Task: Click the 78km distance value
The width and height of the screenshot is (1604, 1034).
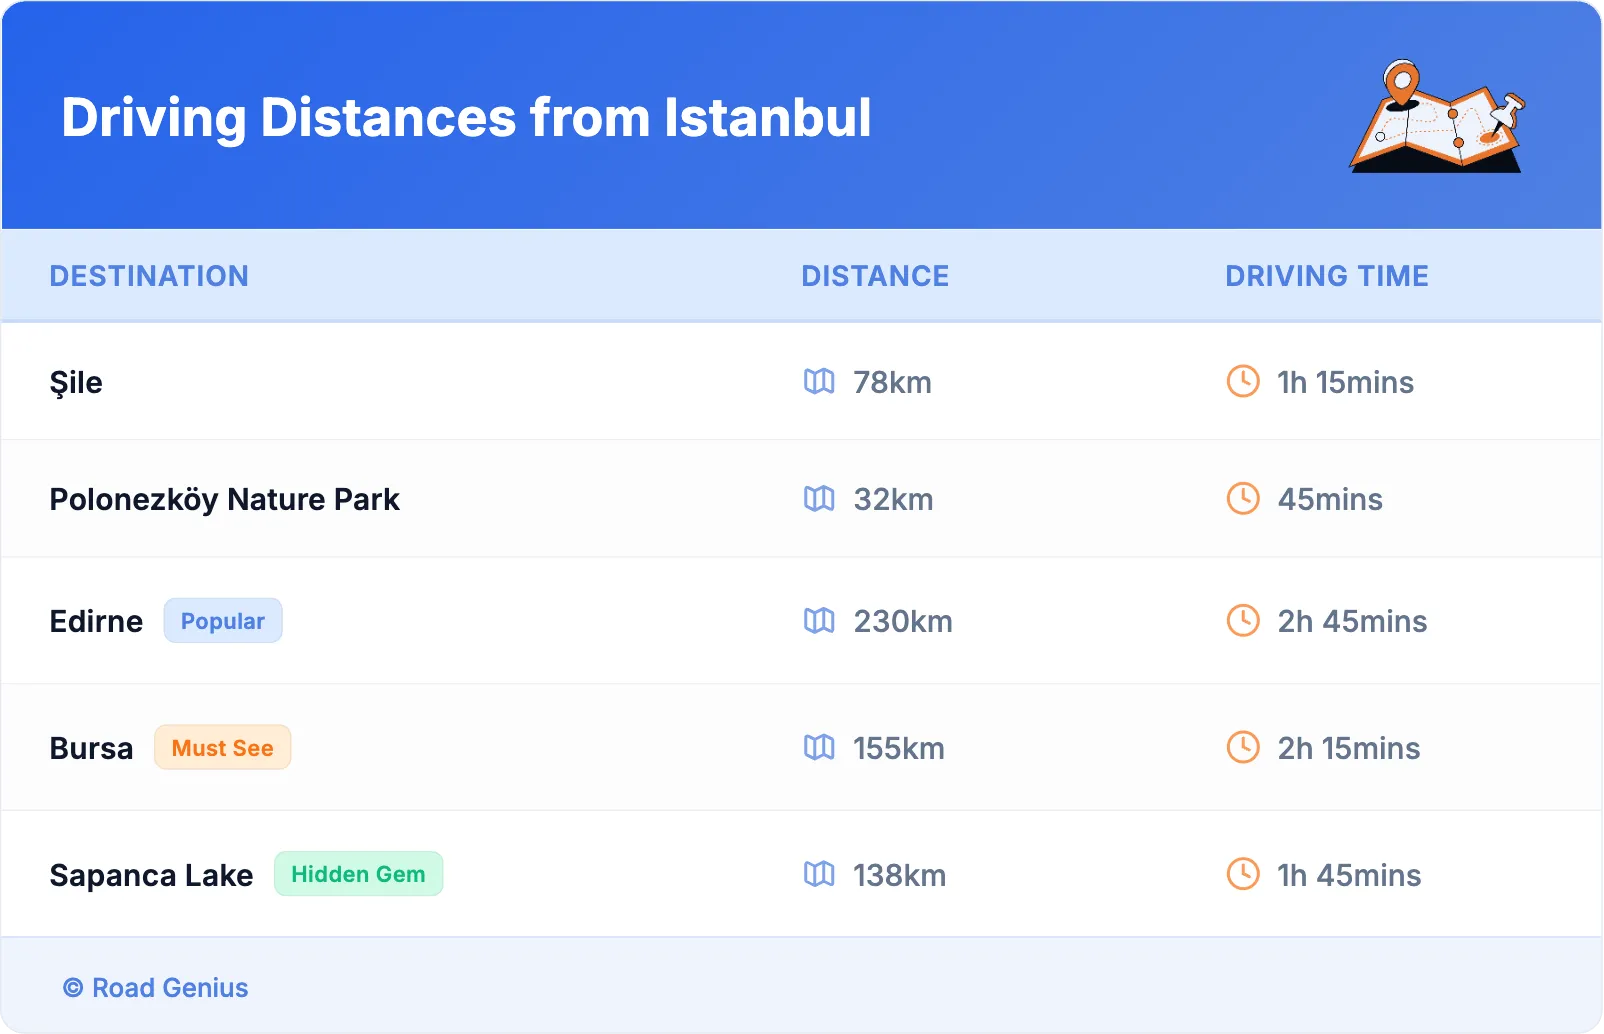Action: point(892,382)
